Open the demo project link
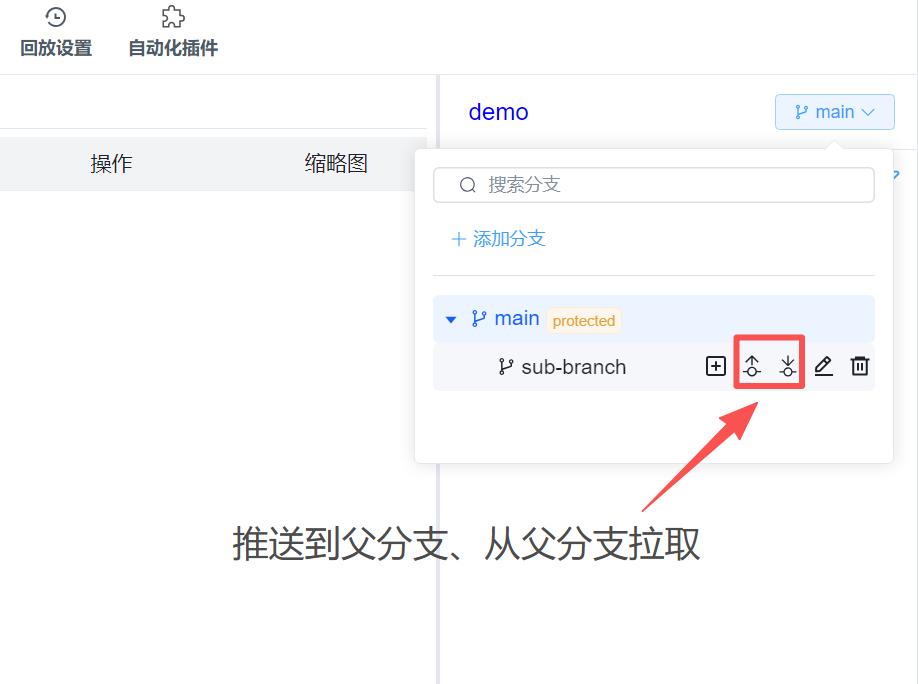Viewport: 918px width, 684px height. pos(498,112)
